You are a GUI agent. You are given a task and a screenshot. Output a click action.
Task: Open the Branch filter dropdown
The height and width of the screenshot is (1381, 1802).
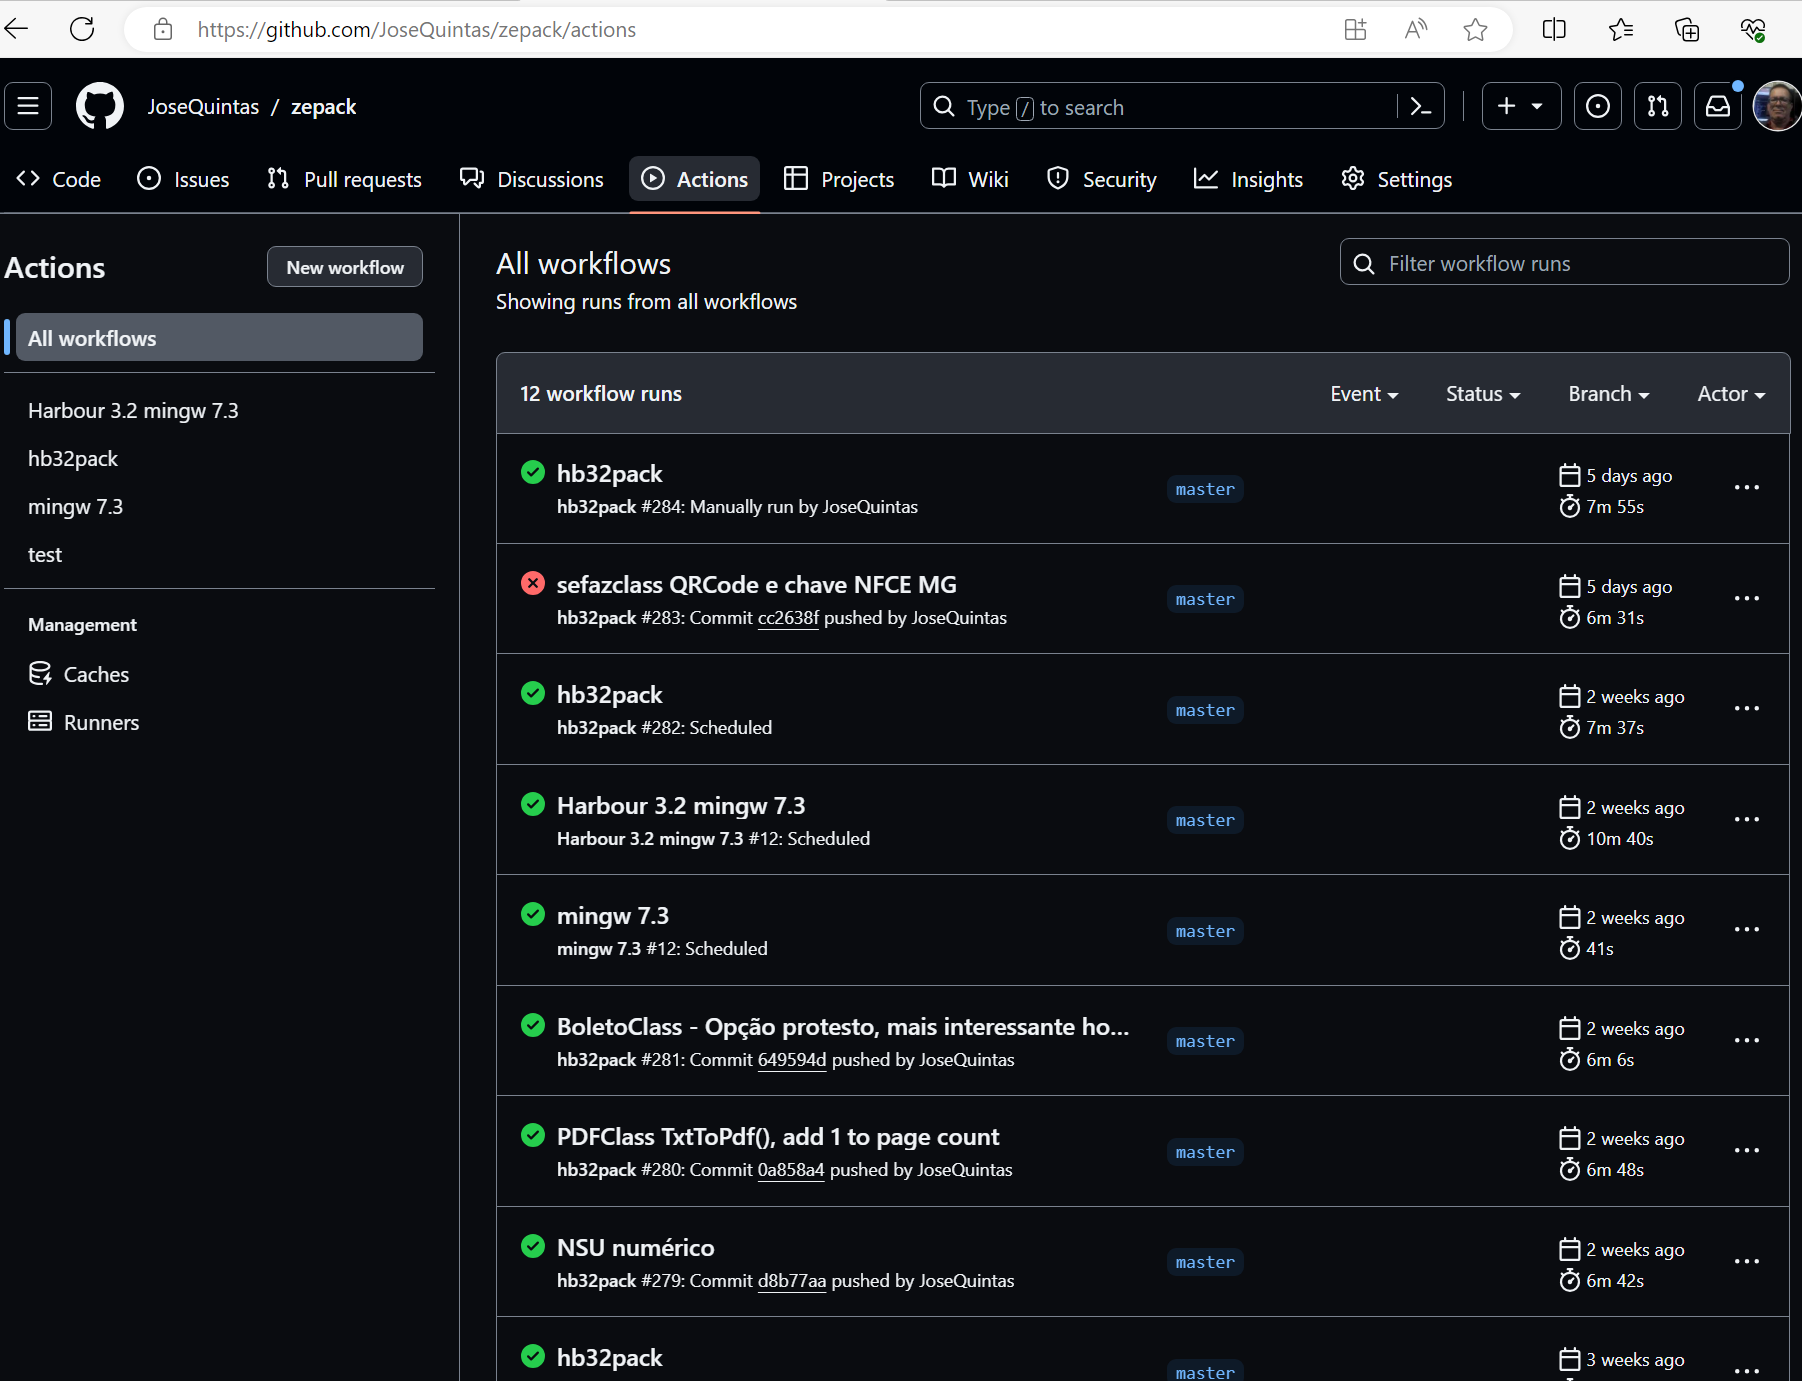pos(1608,394)
